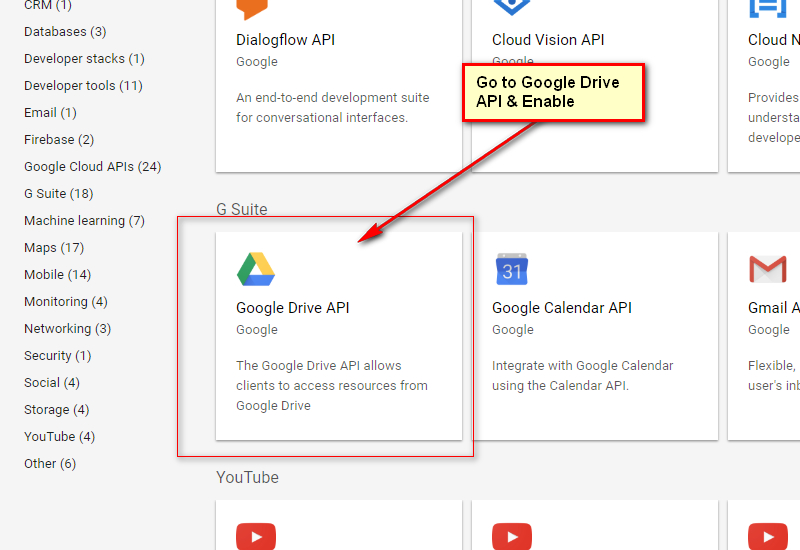Open the Google Calendar API title
This screenshot has width=800, height=550.
pos(562,308)
